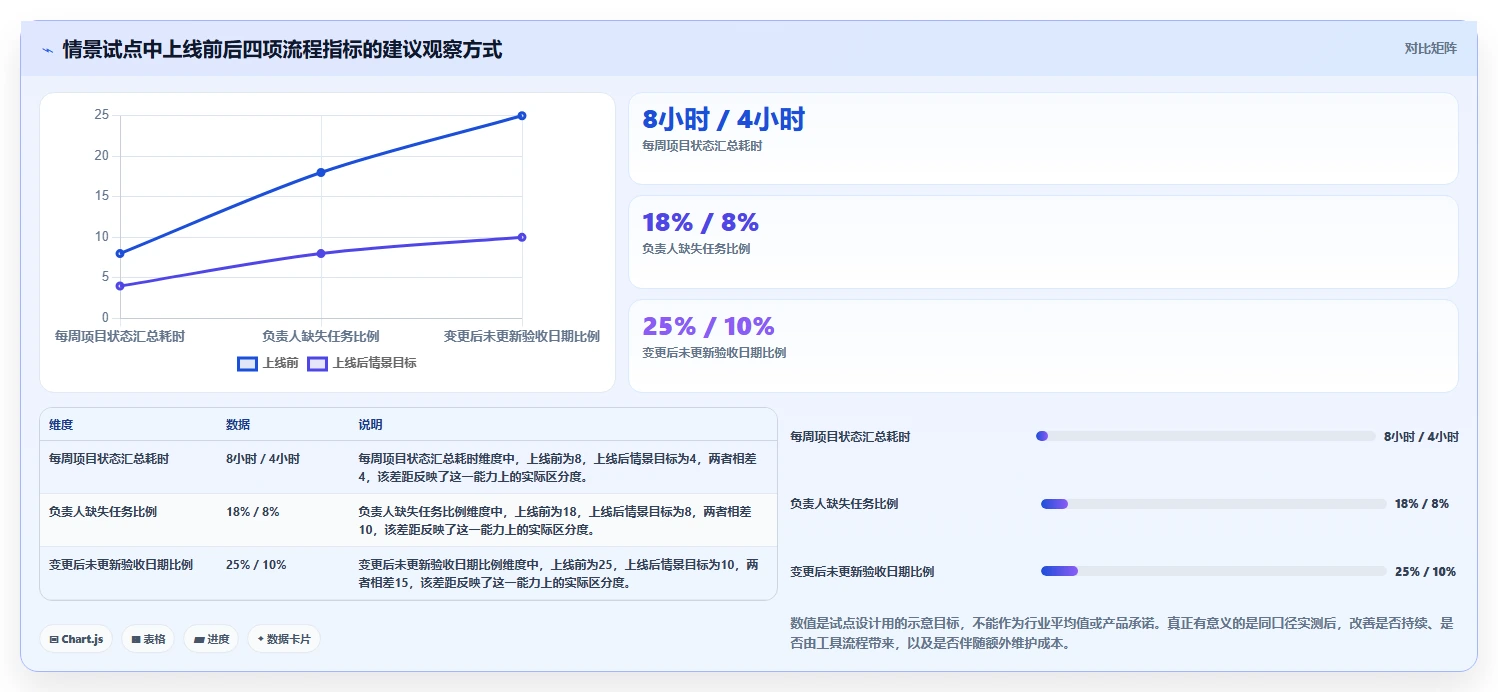Image resolution: width=1498 pixels, height=692 pixels.
Task: Click the footnote paragraph starting 数值是试点设计用
Action: point(1121,633)
